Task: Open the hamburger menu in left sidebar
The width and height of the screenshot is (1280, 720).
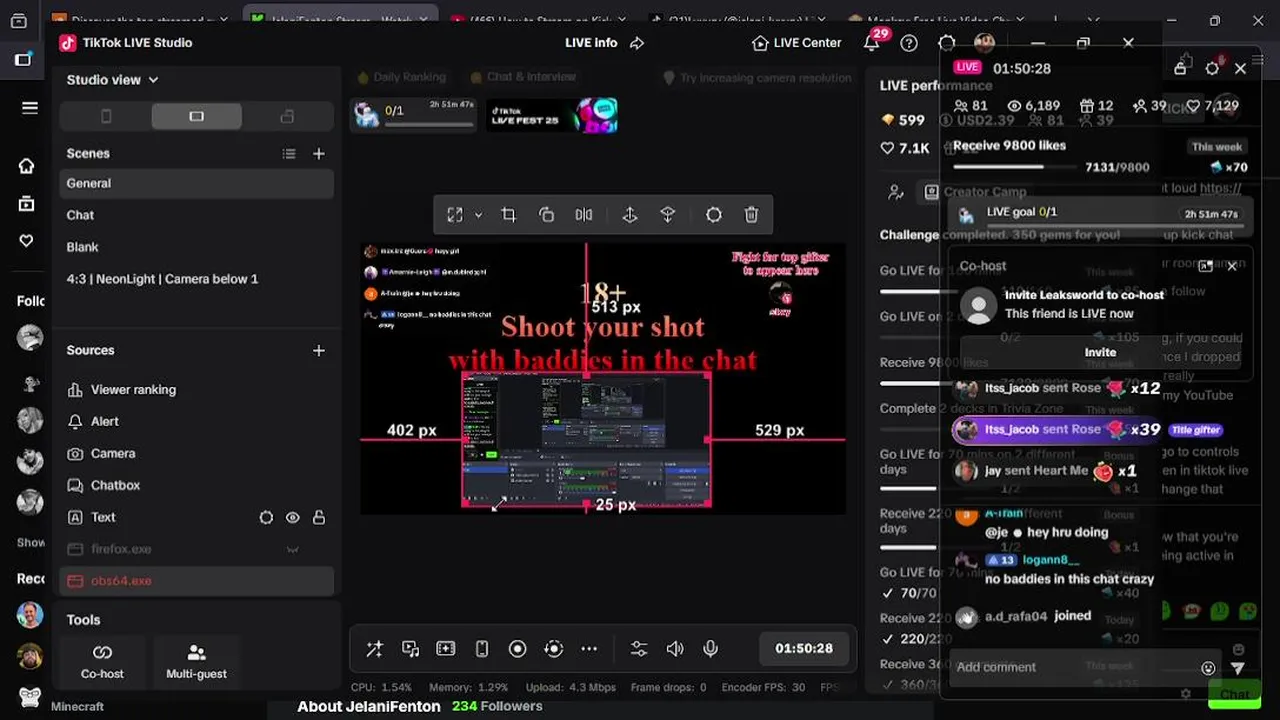Action: pos(30,108)
